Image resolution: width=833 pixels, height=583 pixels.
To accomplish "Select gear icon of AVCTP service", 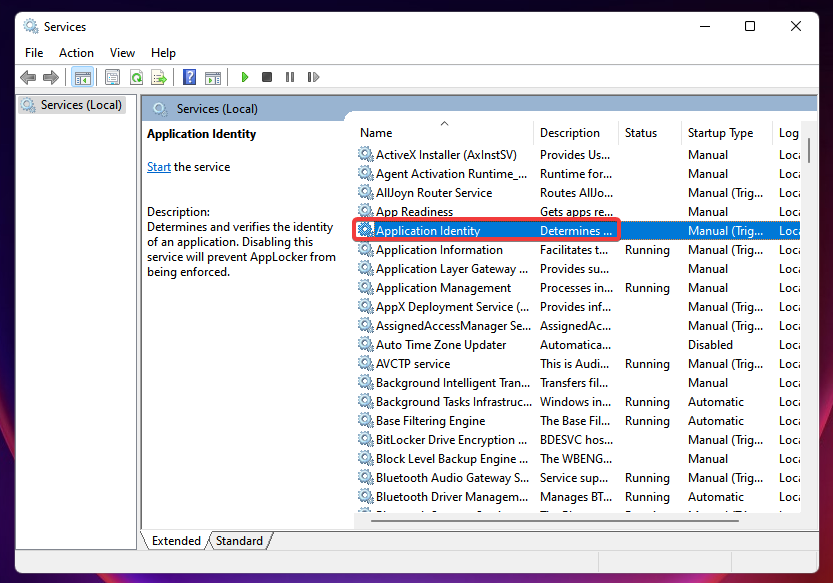I will [366, 364].
